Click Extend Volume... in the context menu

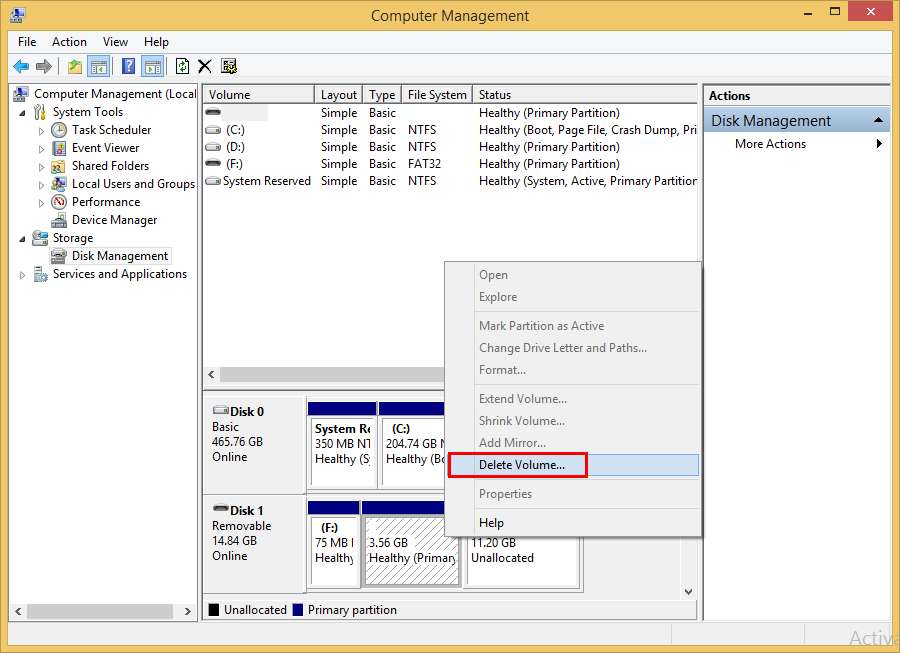(x=574, y=399)
